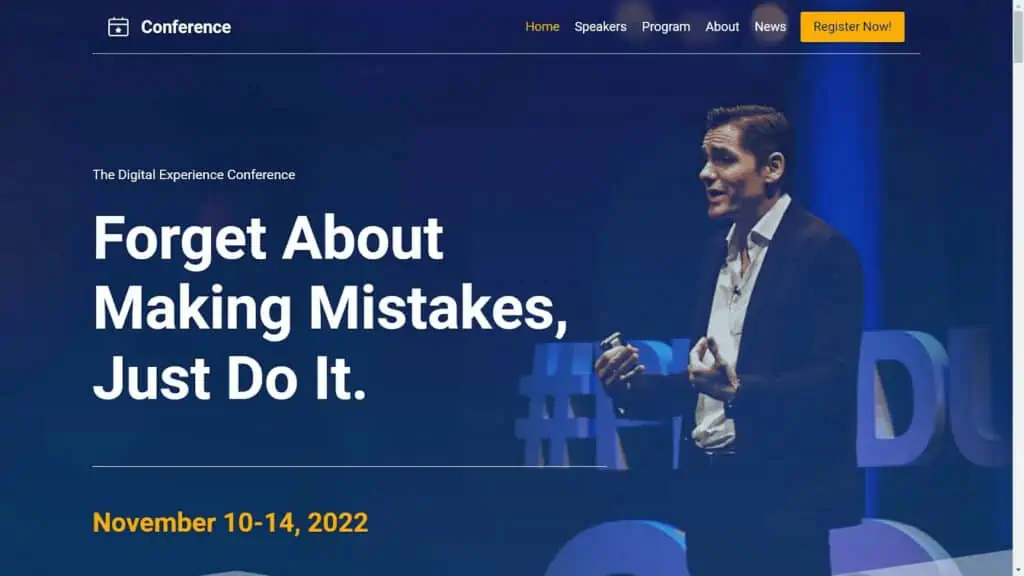Open the News section
Image resolution: width=1024 pixels, height=576 pixels.
[x=770, y=27]
